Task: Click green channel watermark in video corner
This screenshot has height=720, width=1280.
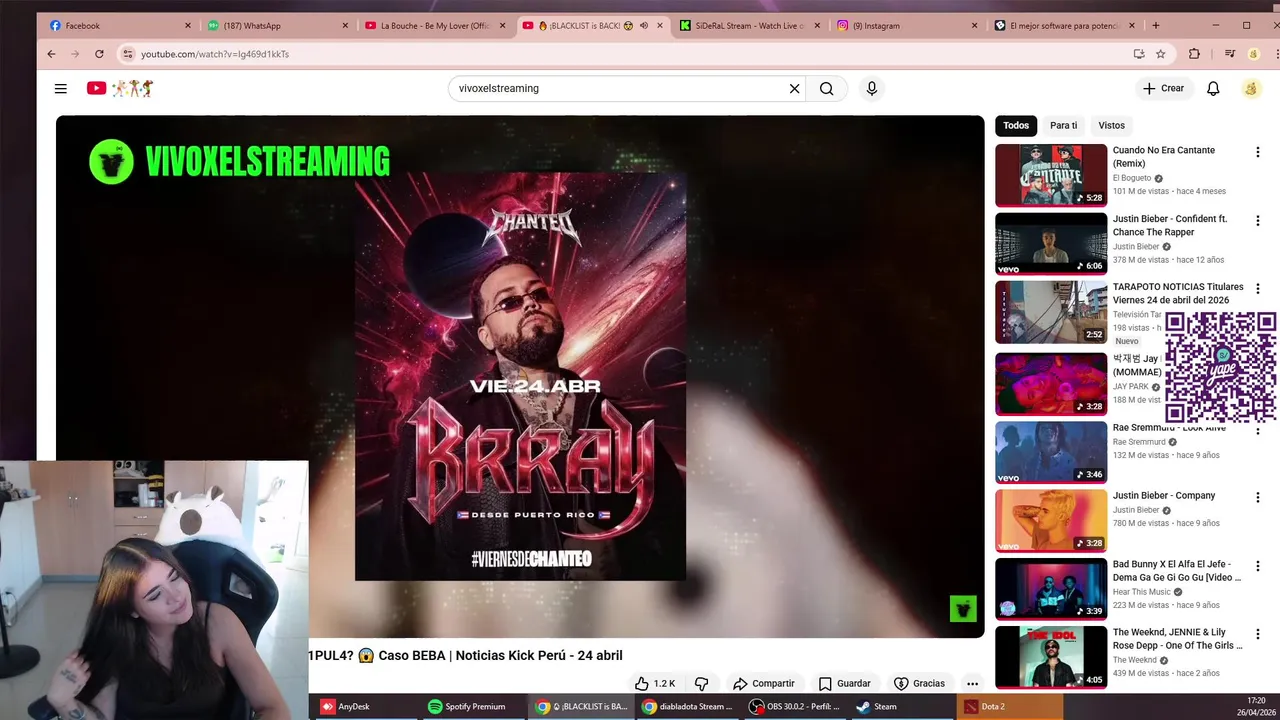Action: tap(963, 609)
